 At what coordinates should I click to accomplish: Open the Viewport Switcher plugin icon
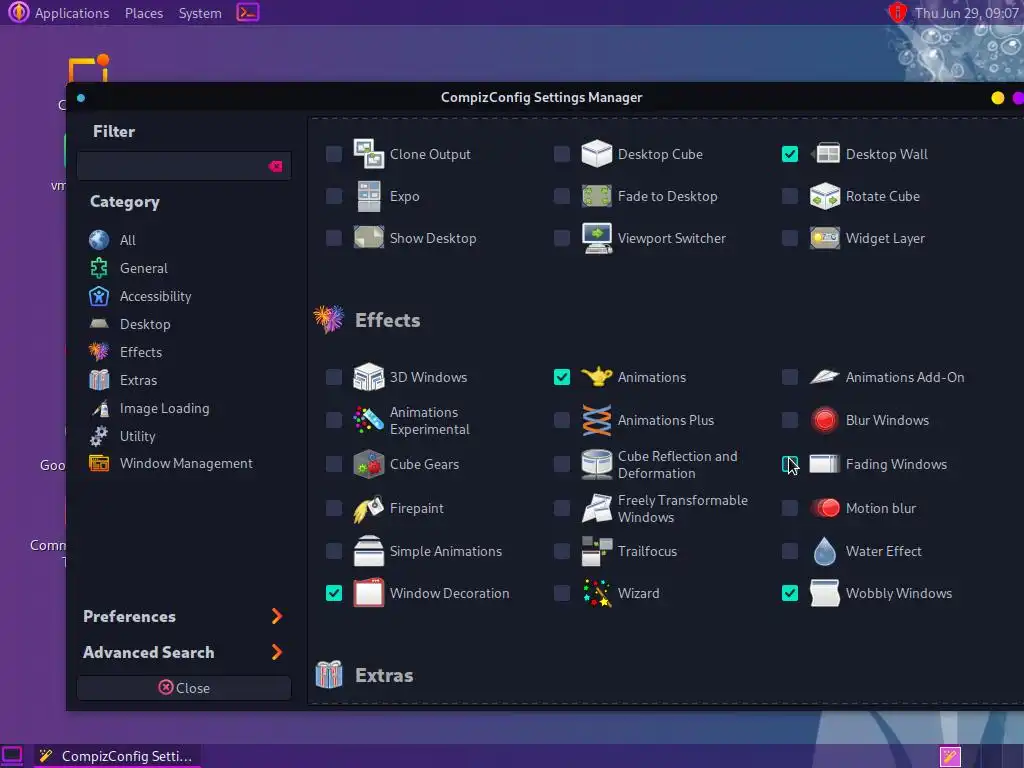coord(596,238)
